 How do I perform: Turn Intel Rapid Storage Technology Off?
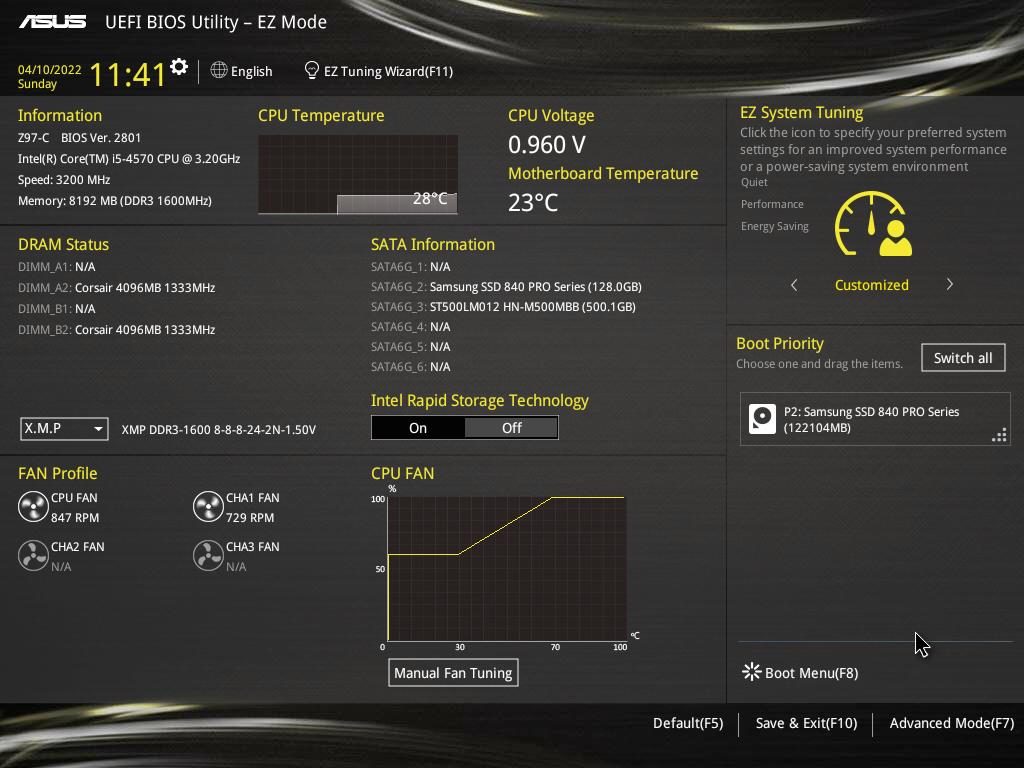click(511, 428)
